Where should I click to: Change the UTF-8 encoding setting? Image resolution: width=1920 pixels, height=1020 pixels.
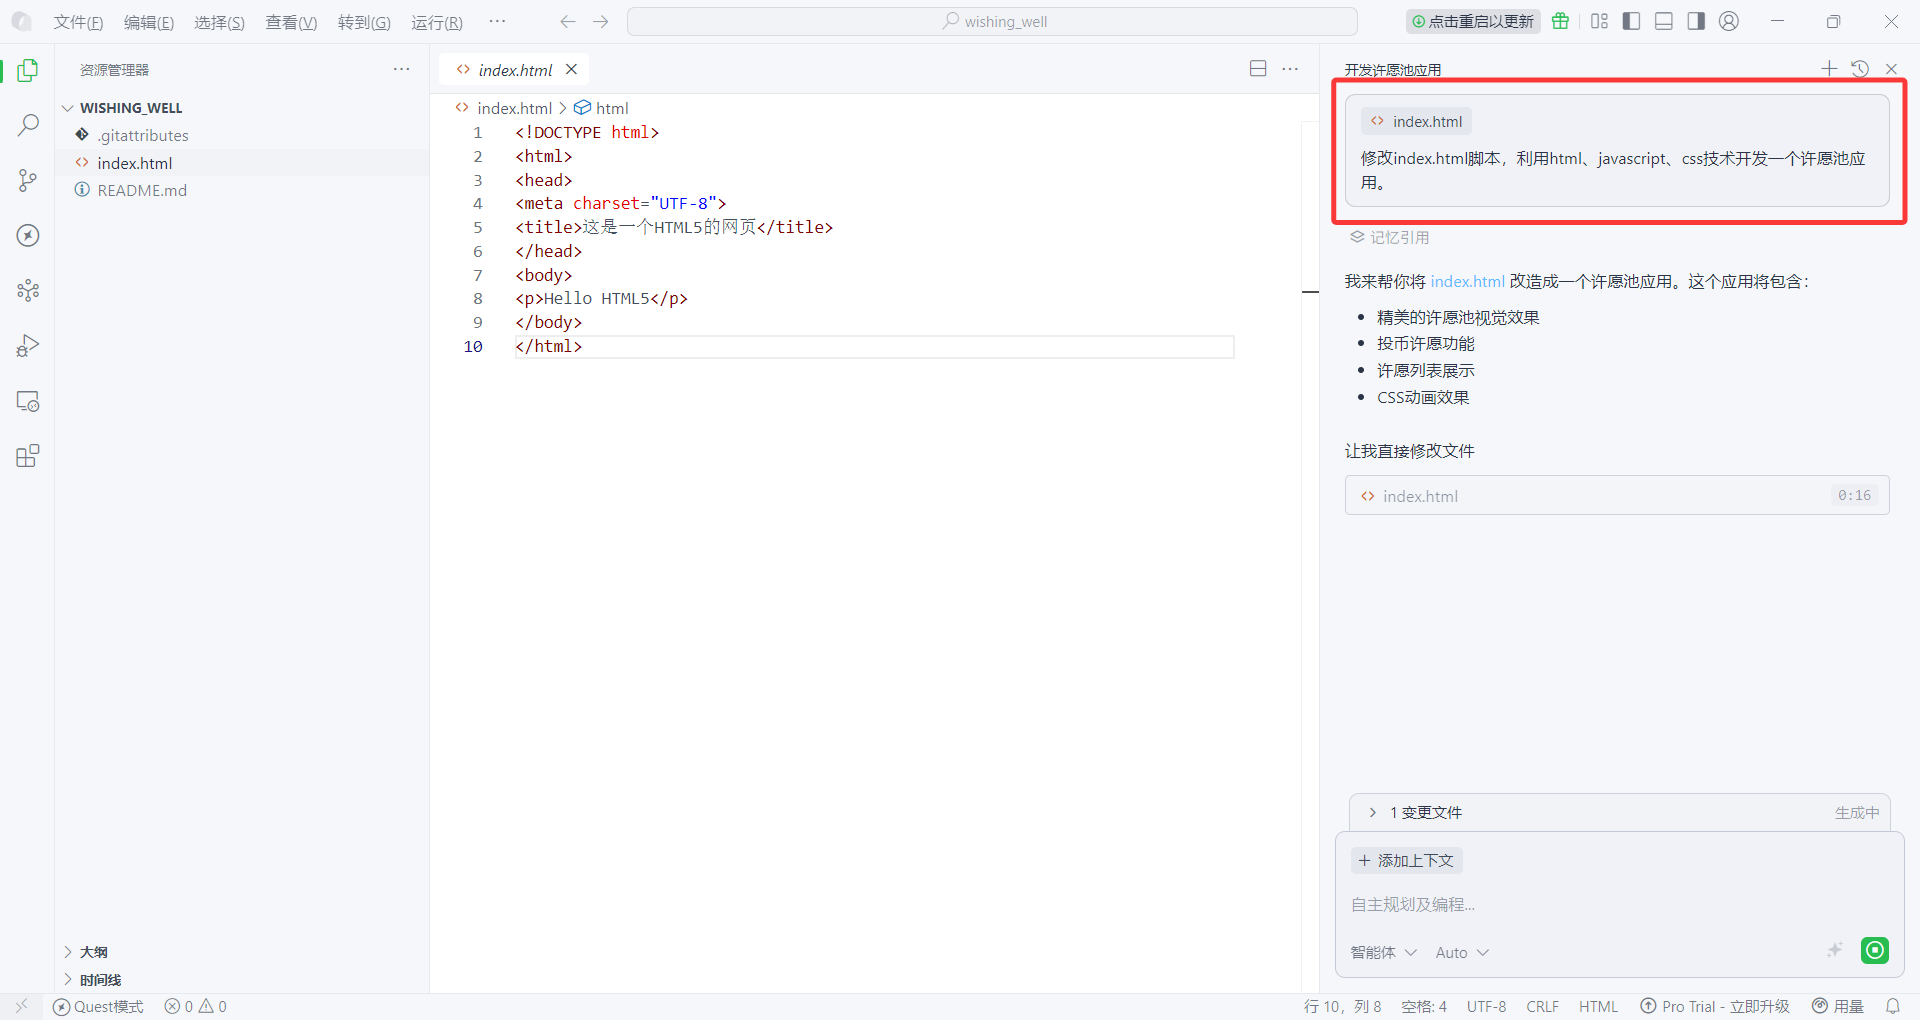pyautogui.click(x=1486, y=1006)
